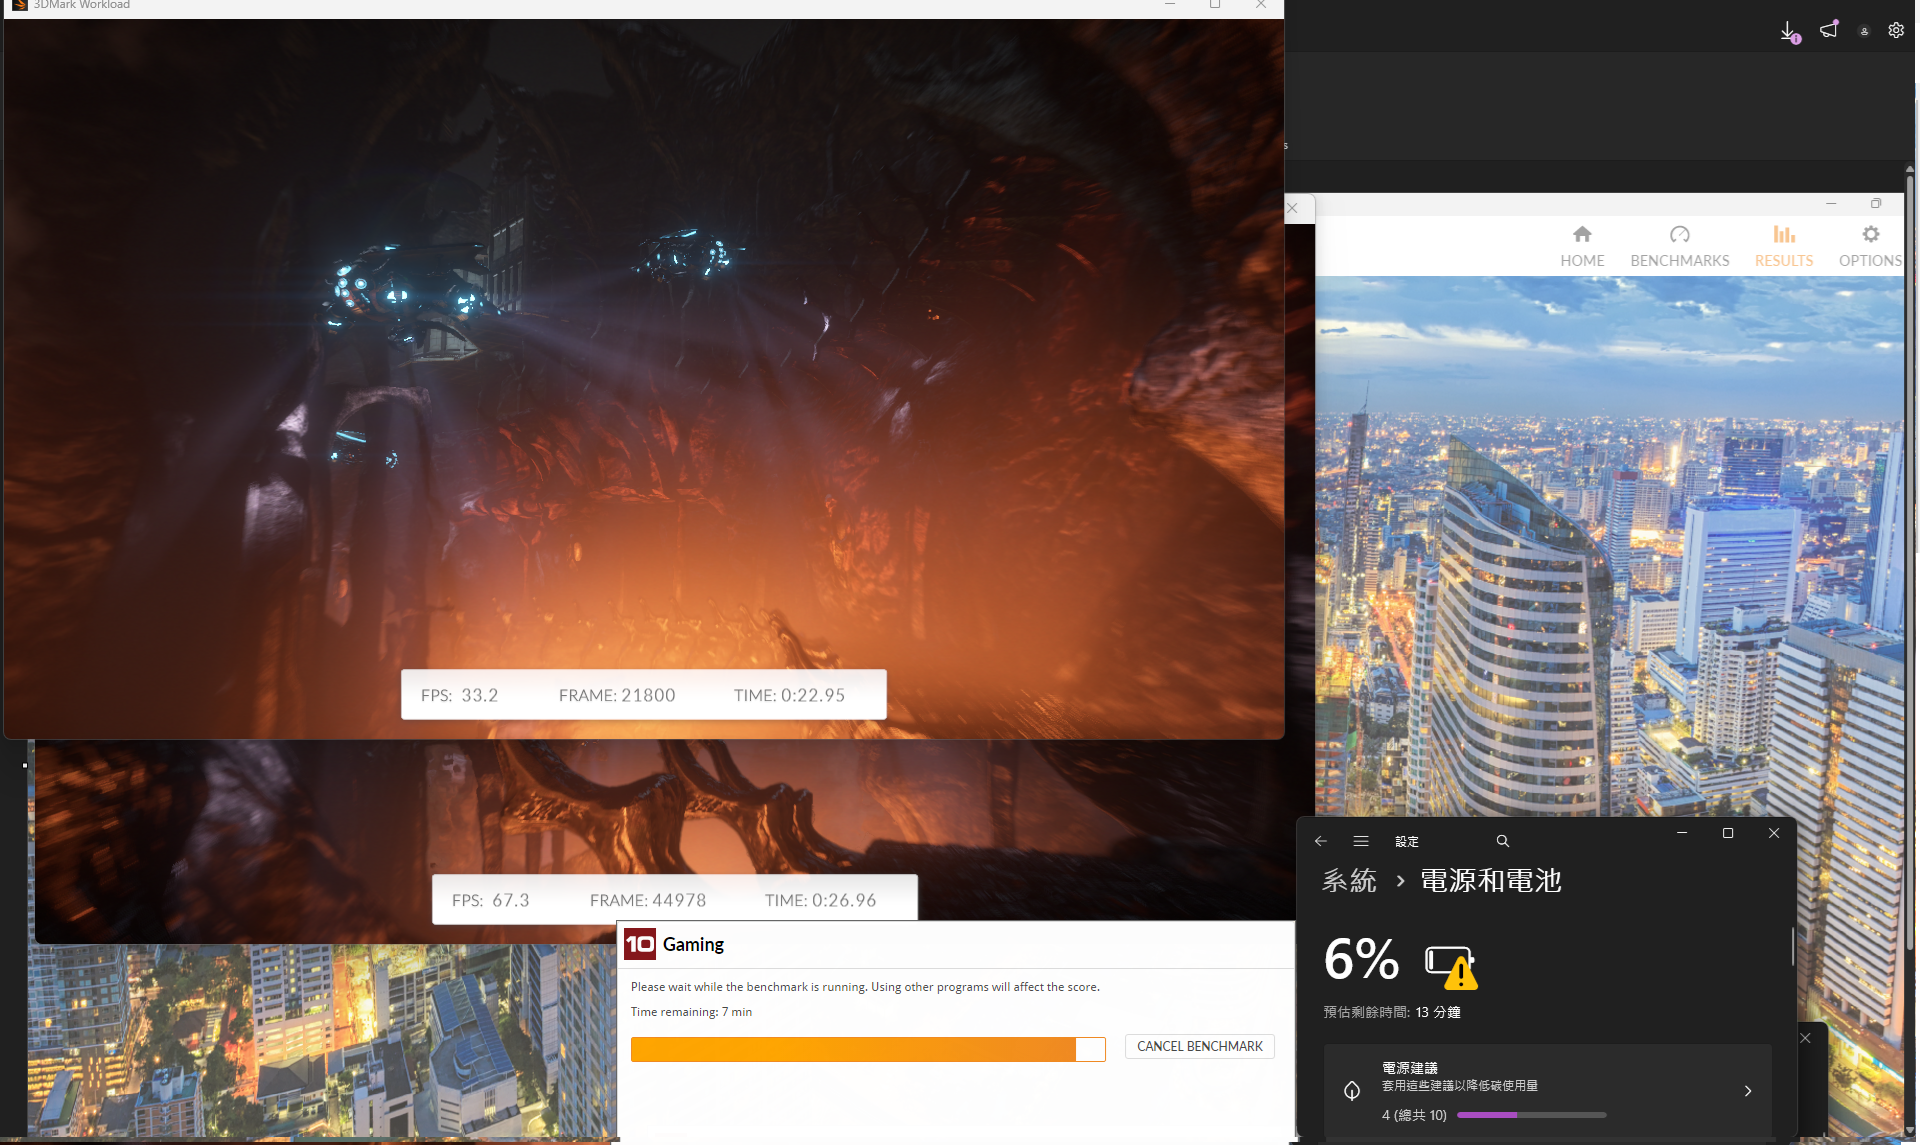
Task: Click the battery warning icon
Action: pos(1450,965)
